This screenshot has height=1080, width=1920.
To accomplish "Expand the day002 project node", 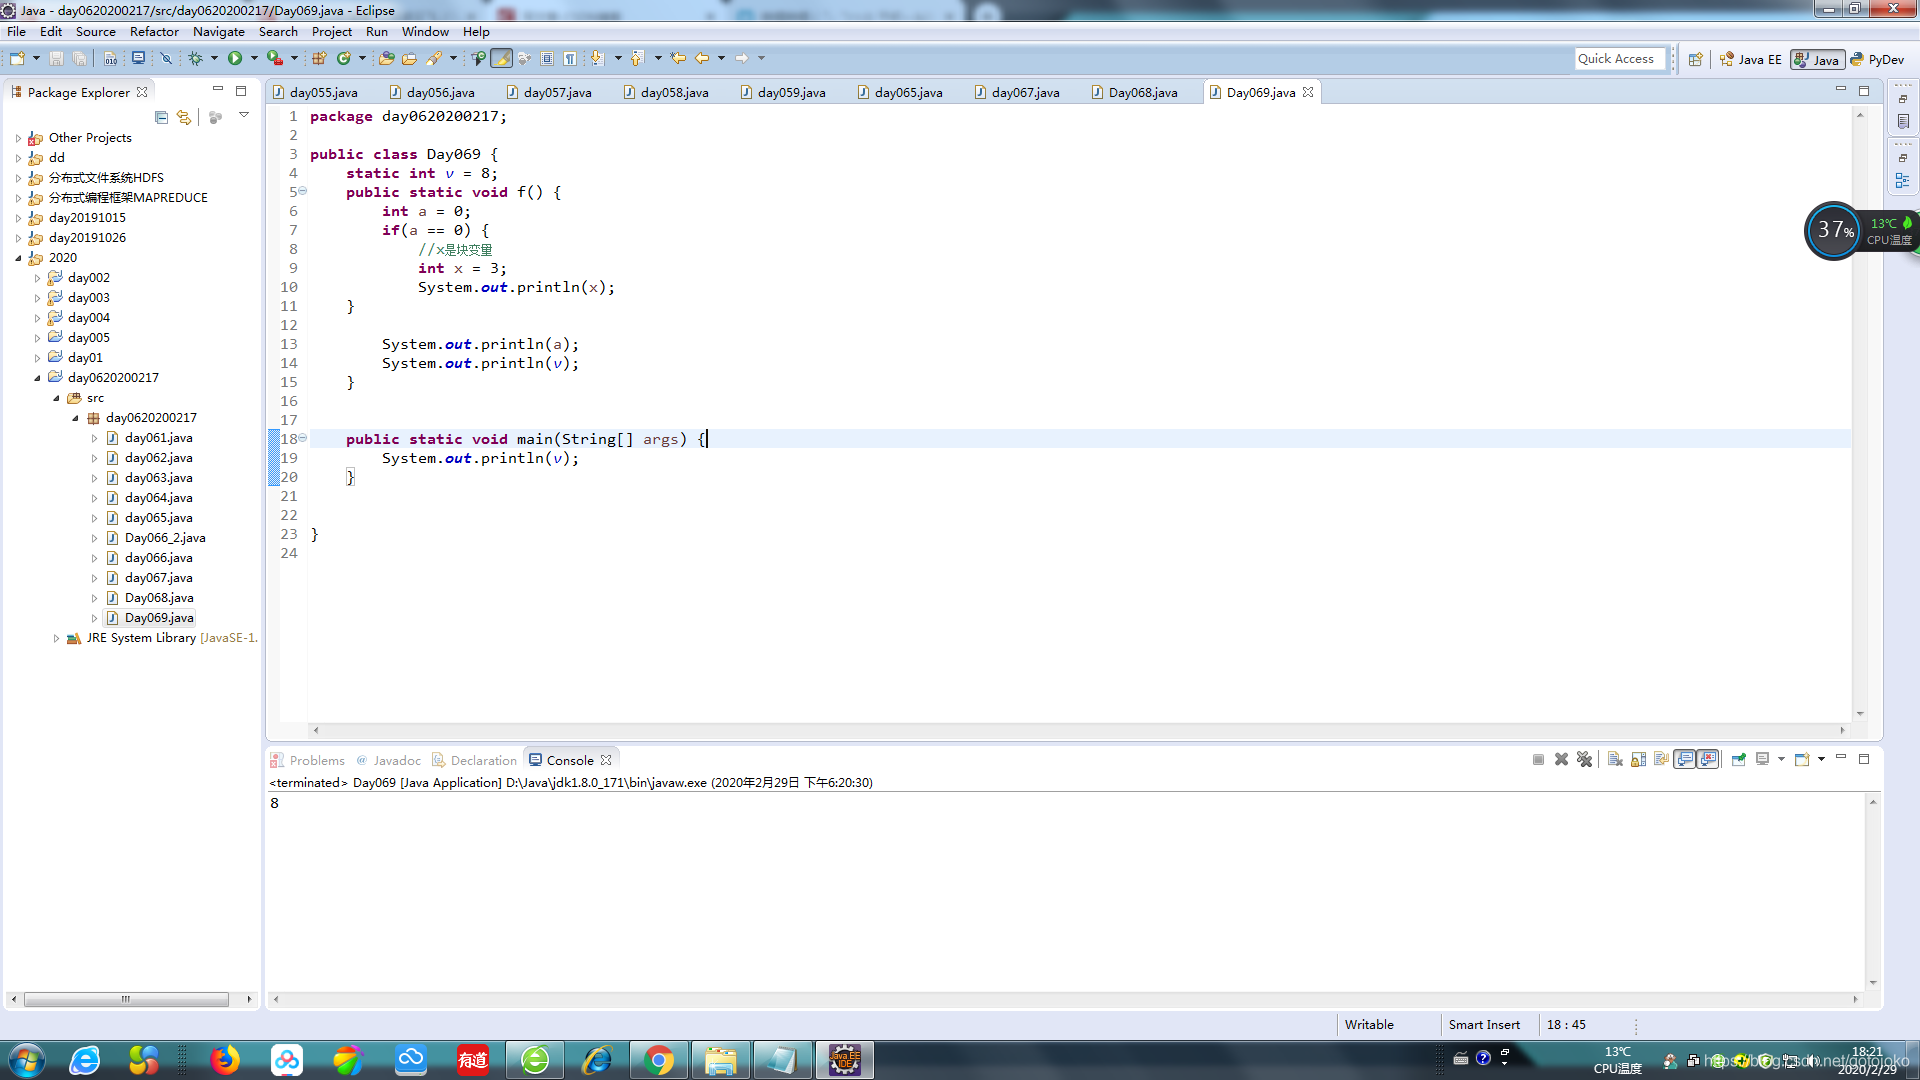I will [x=37, y=278].
